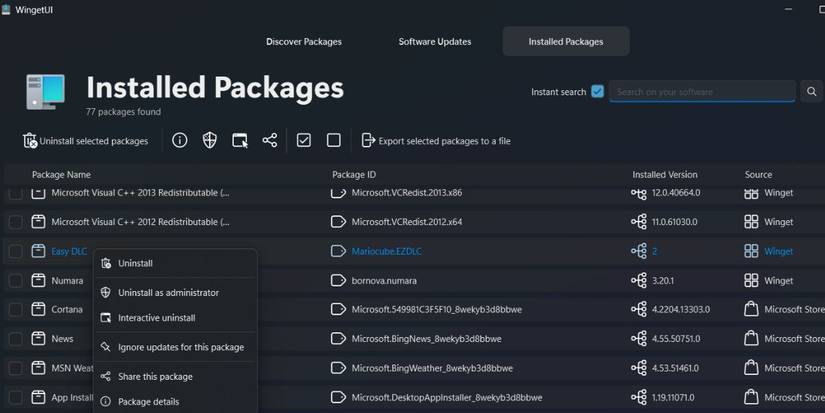Screen dimensions: 825x413
Task: Sort by the Package Name column header
Action: [x=61, y=175]
